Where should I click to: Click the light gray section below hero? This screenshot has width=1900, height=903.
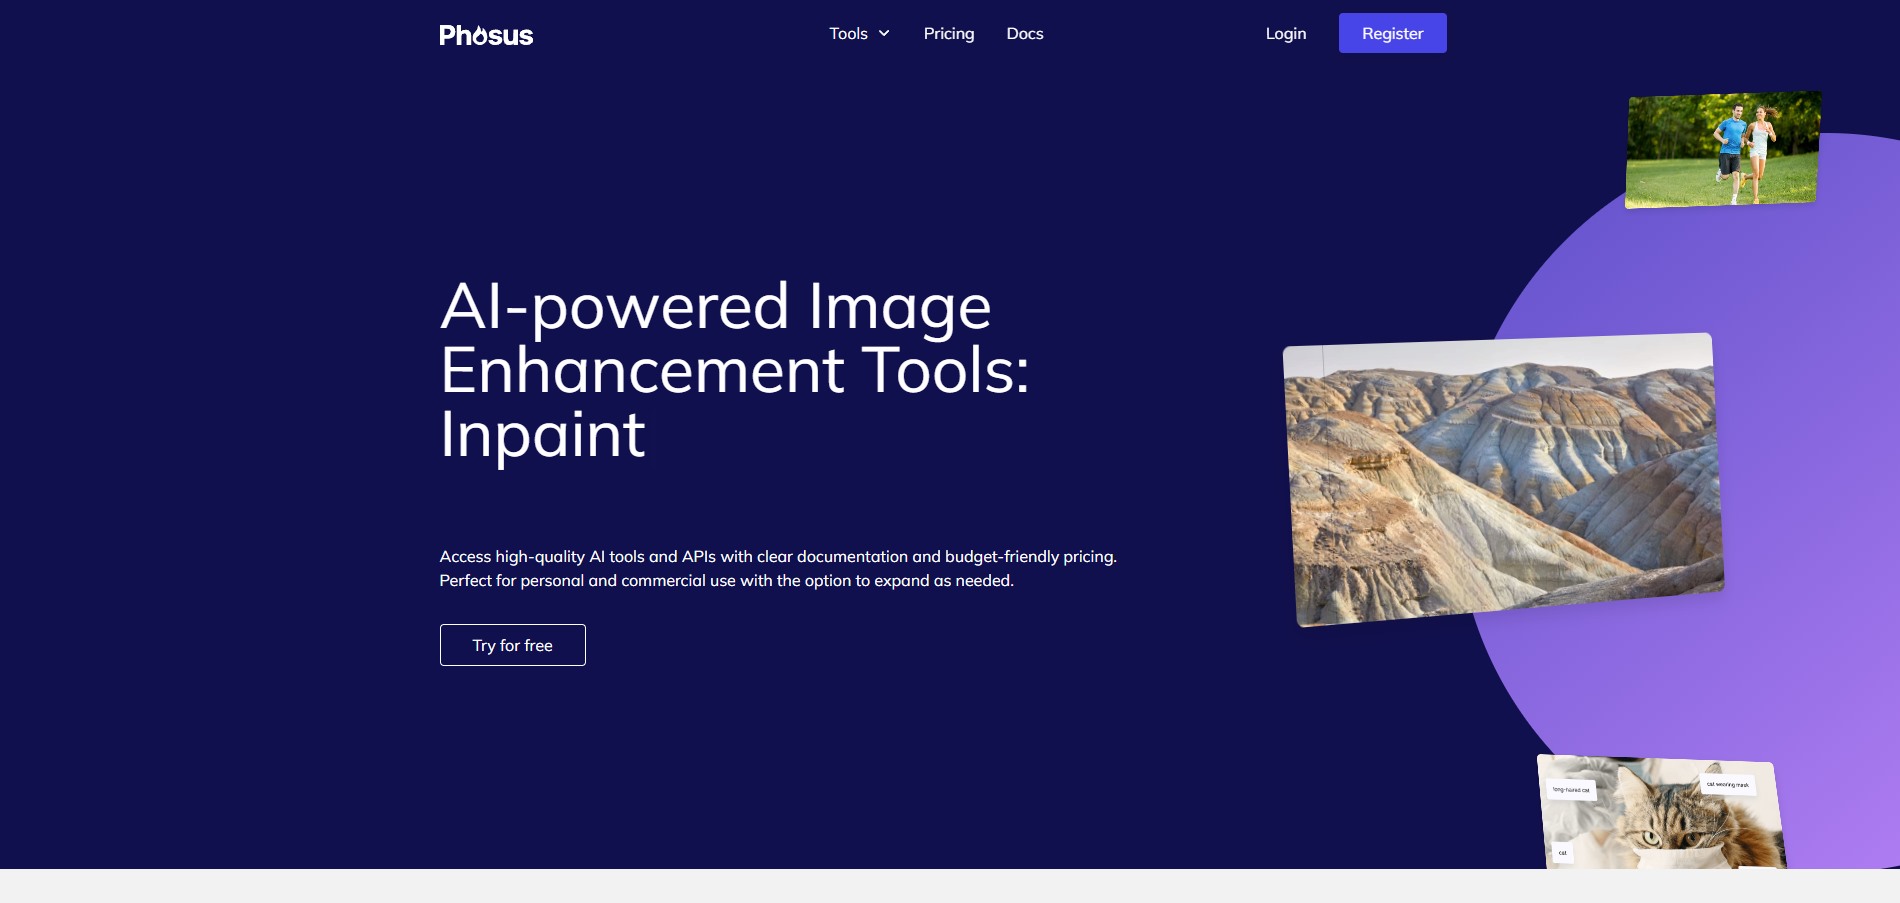coord(950,886)
